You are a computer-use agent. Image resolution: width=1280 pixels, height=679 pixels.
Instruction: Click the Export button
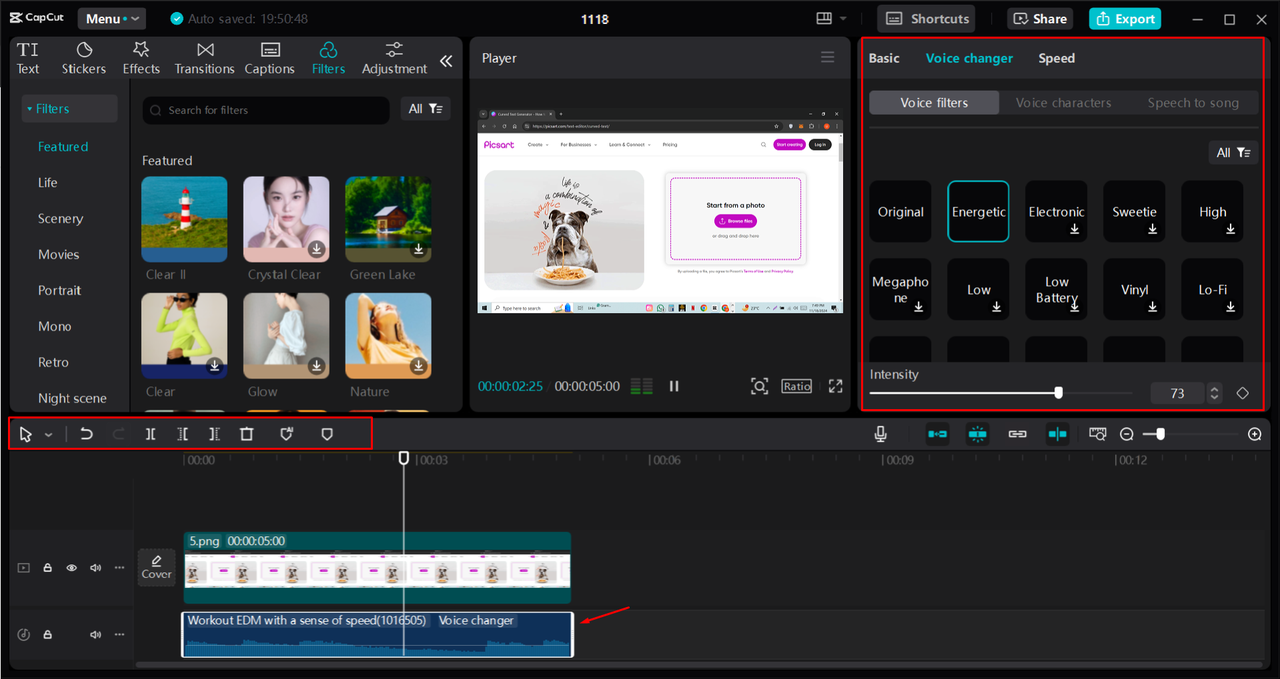click(x=1124, y=18)
